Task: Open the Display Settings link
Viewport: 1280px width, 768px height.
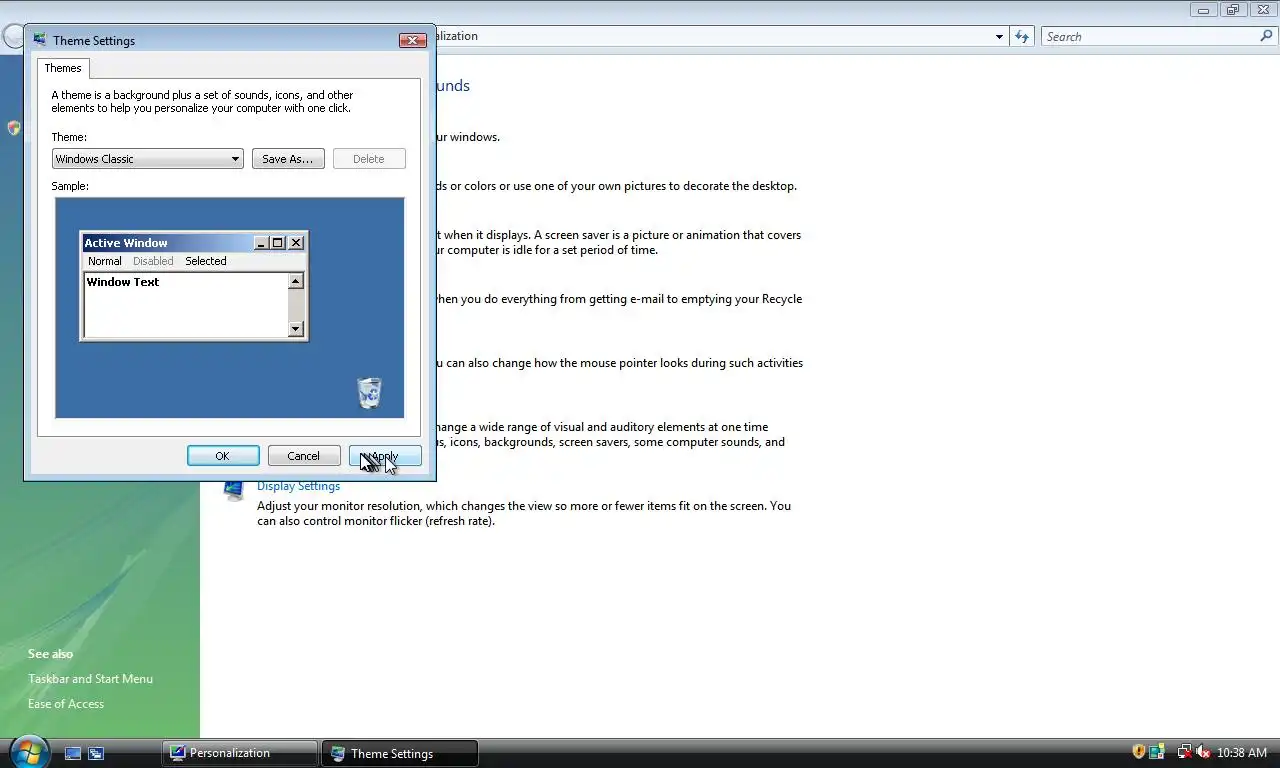Action: tap(298, 486)
